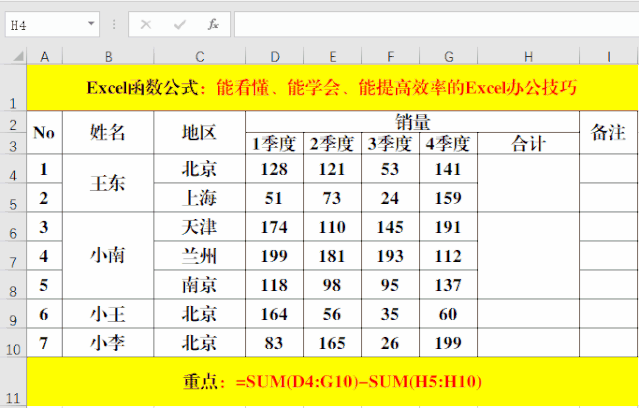Select row 7 header
639x408 pixels.
13,256
